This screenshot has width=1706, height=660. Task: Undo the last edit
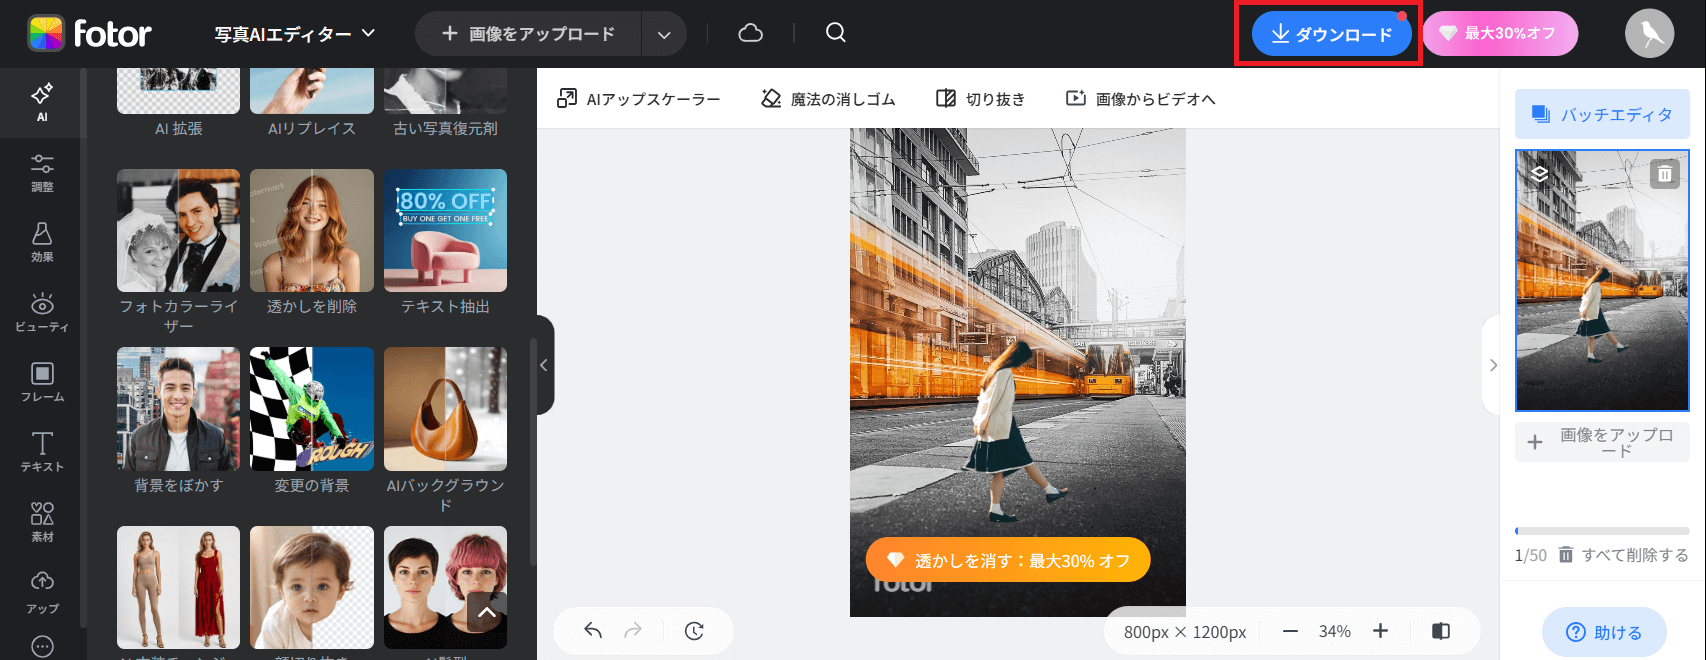pos(593,630)
